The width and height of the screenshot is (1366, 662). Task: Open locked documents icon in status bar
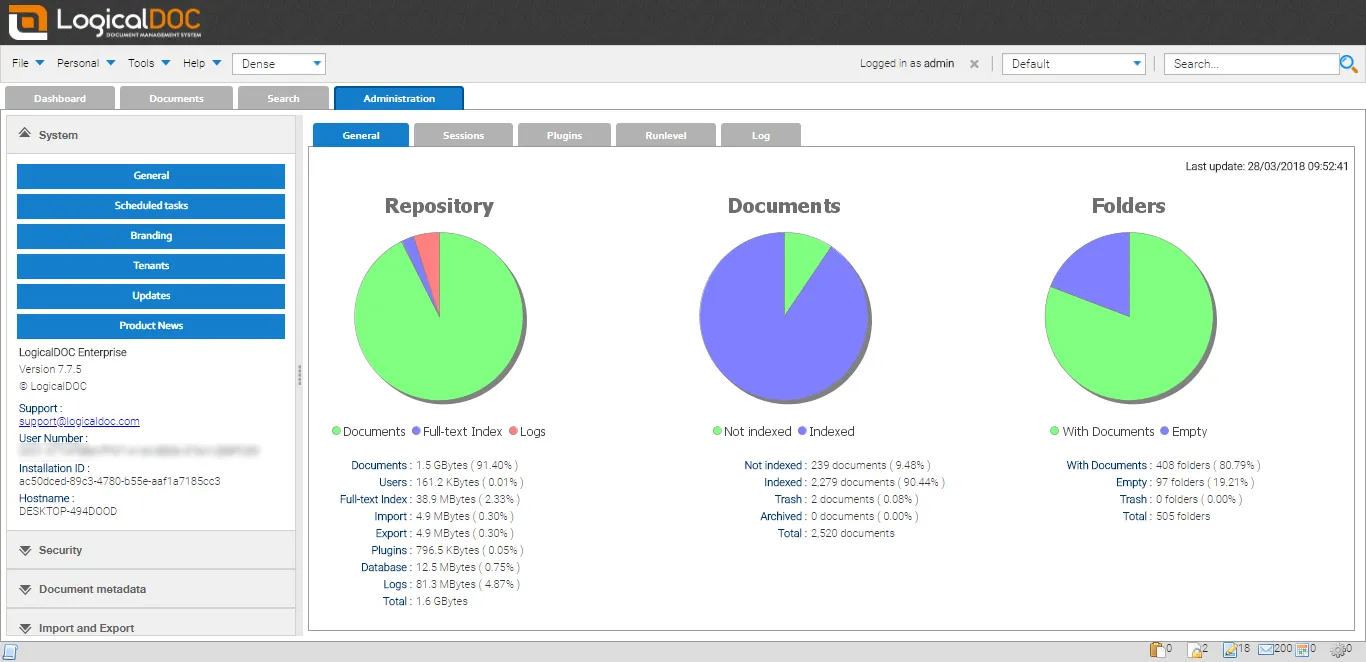click(1193, 650)
